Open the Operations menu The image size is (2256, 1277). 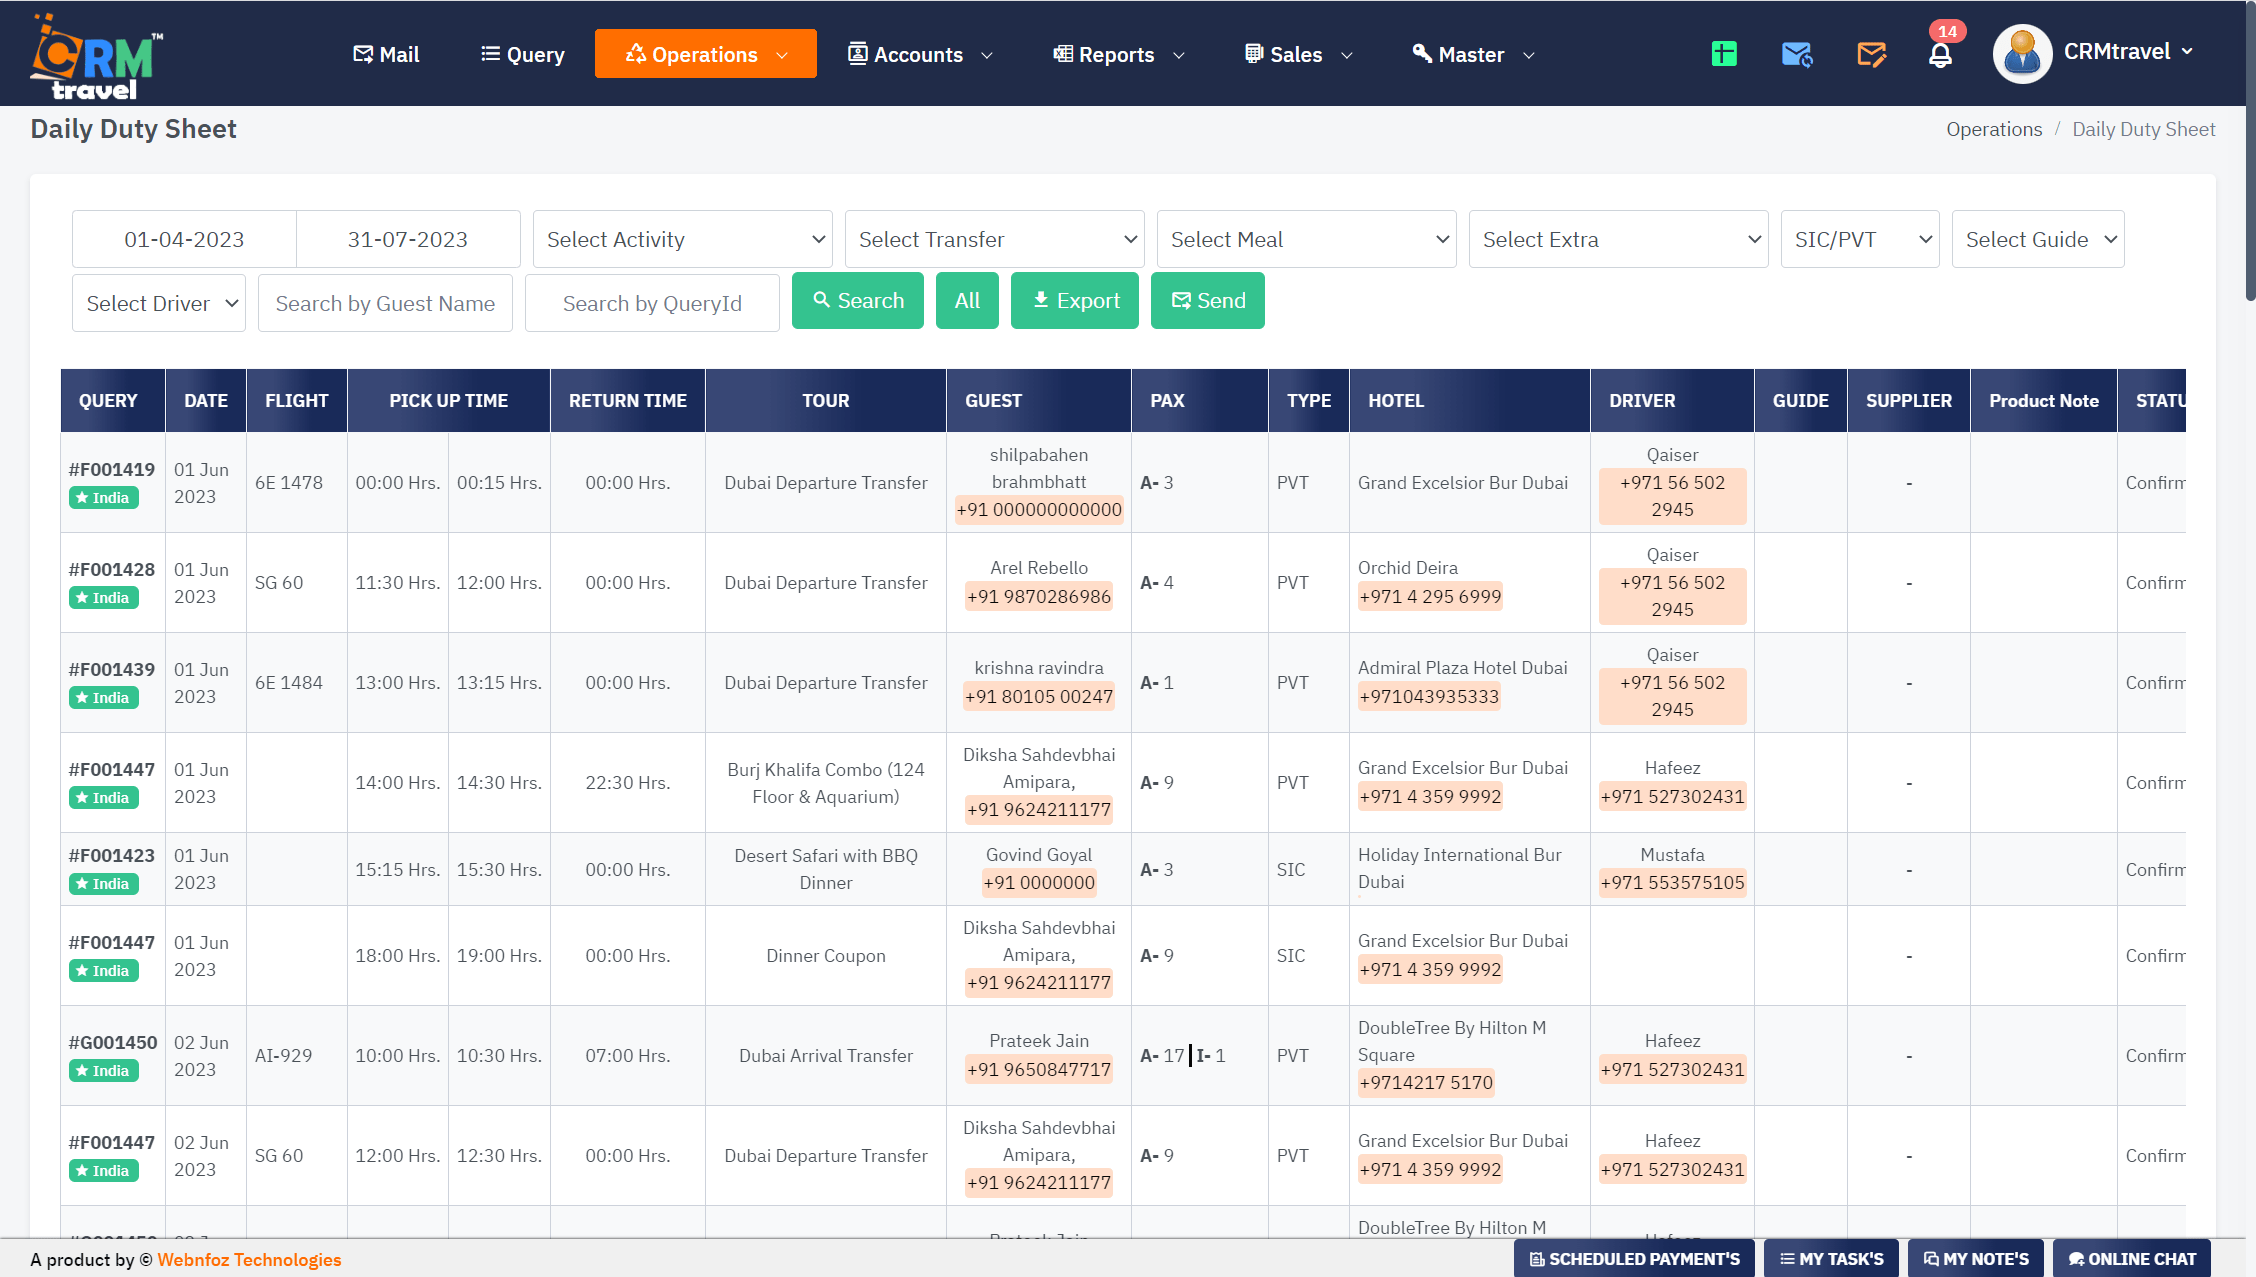(706, 54)
